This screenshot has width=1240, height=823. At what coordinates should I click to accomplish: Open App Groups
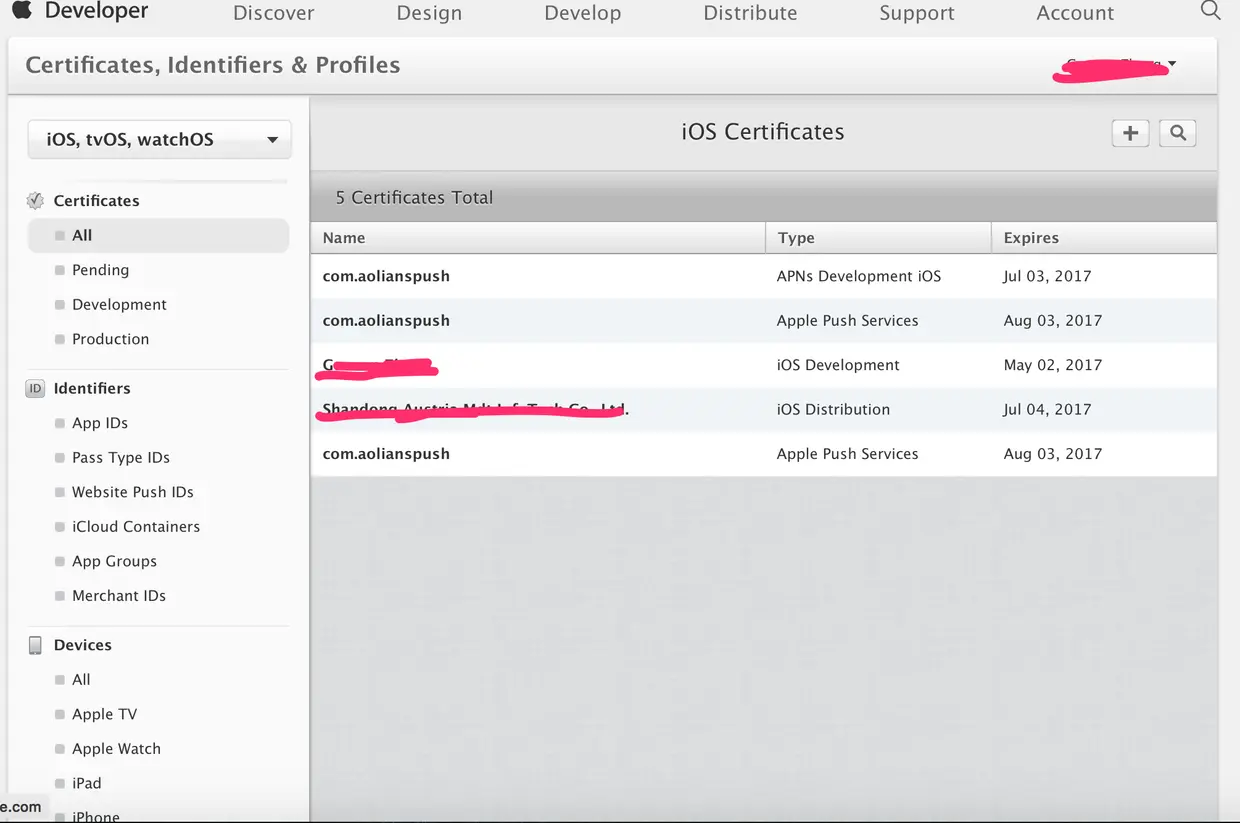[x=114, y=561]
